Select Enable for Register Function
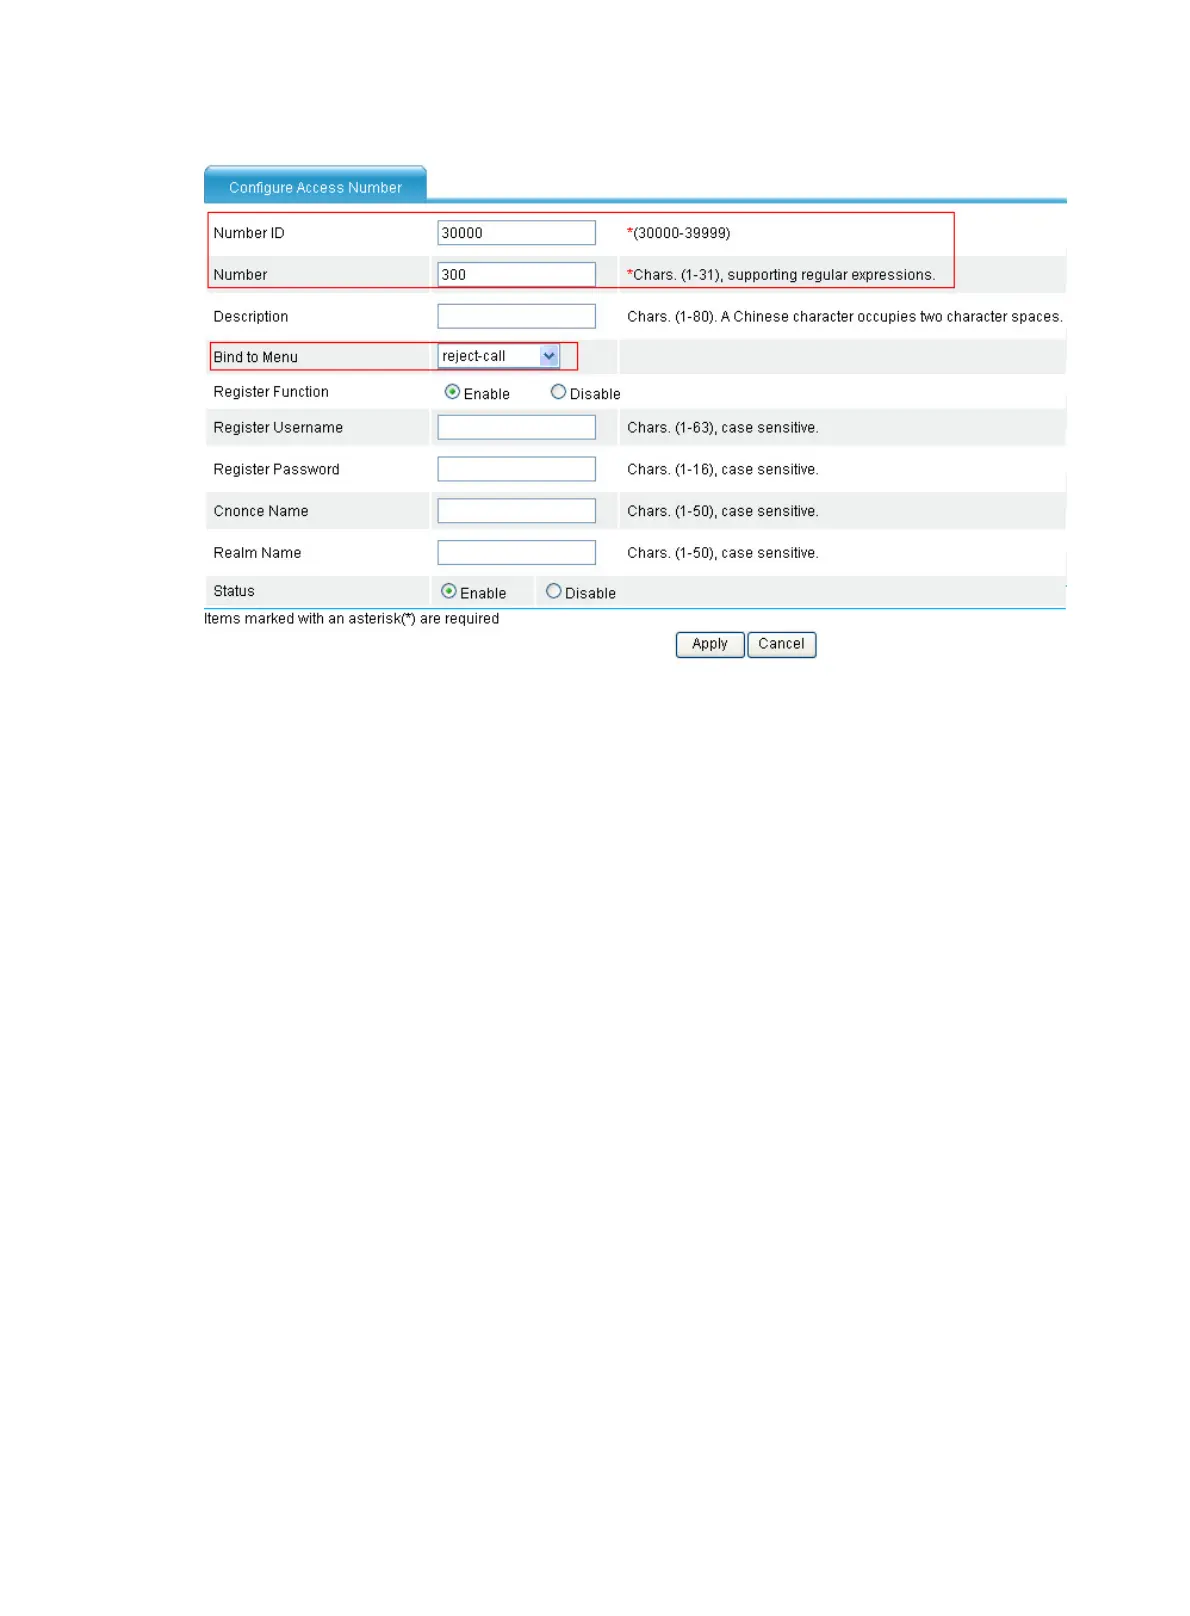The height and width of the screenshot is (1616, 1190). 452,392
